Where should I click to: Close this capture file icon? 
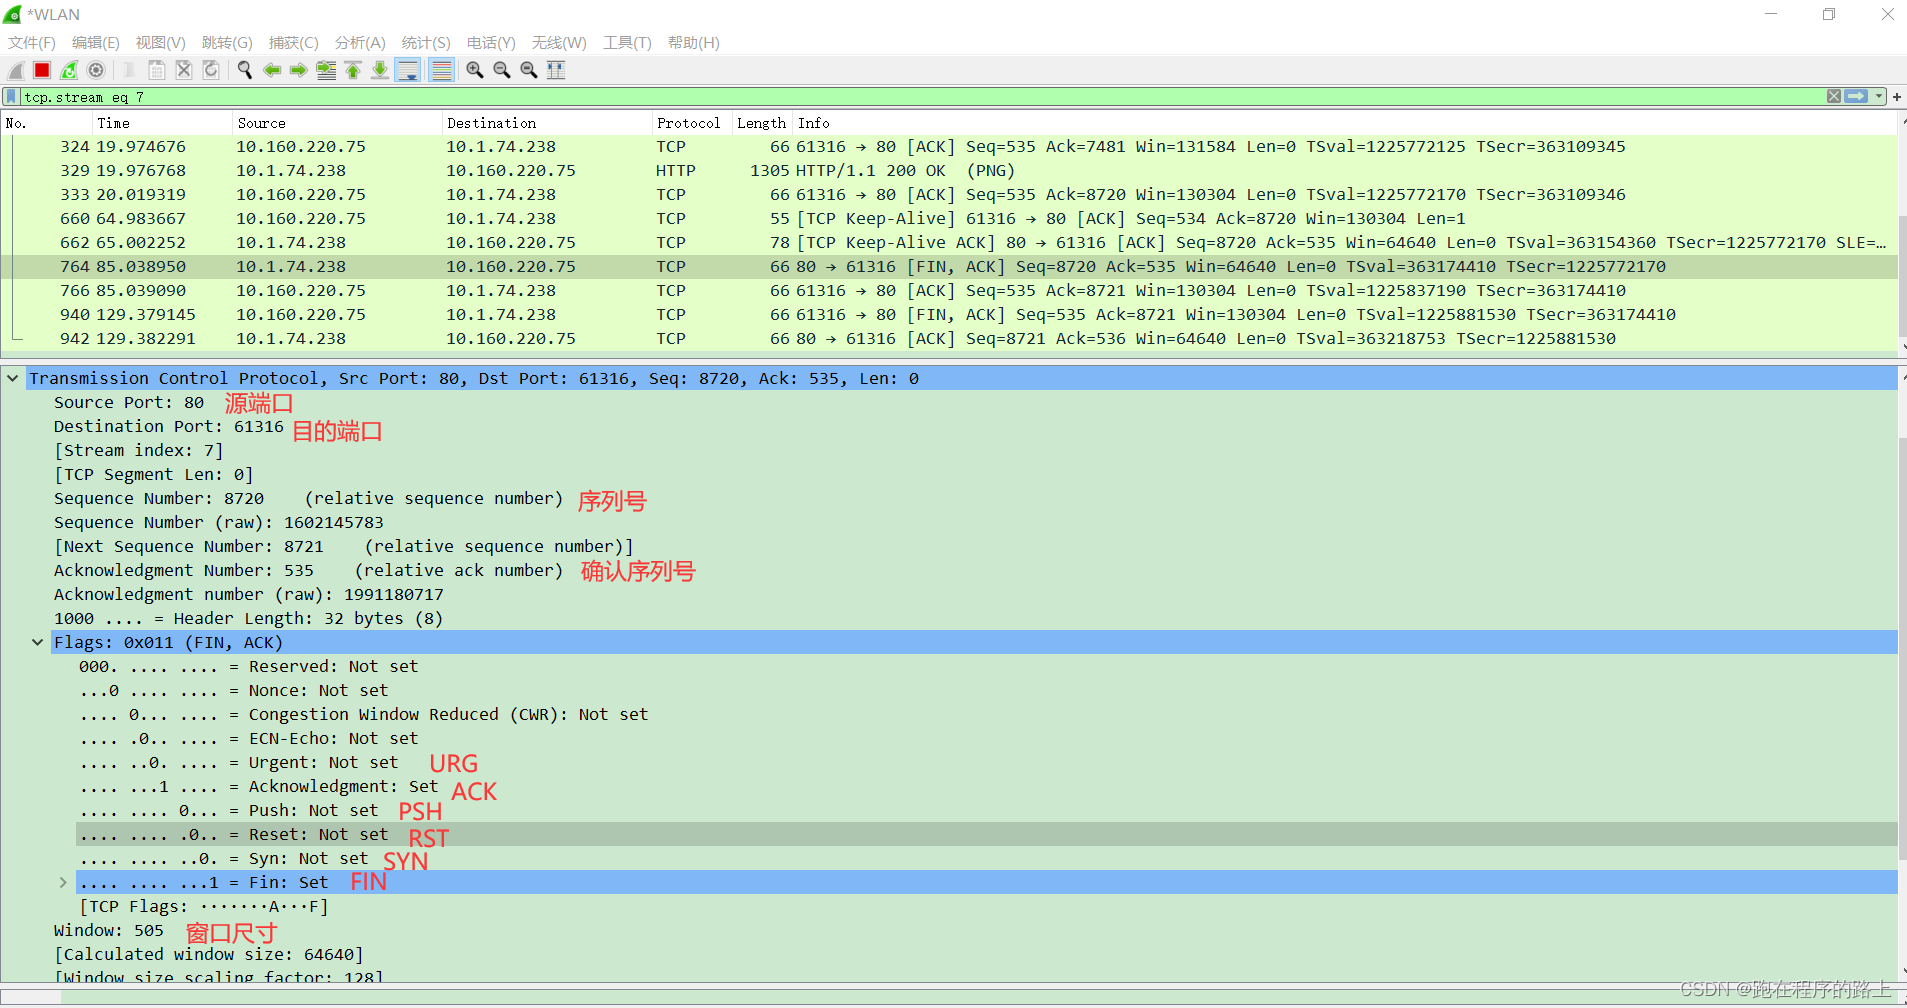coord(184,70)
